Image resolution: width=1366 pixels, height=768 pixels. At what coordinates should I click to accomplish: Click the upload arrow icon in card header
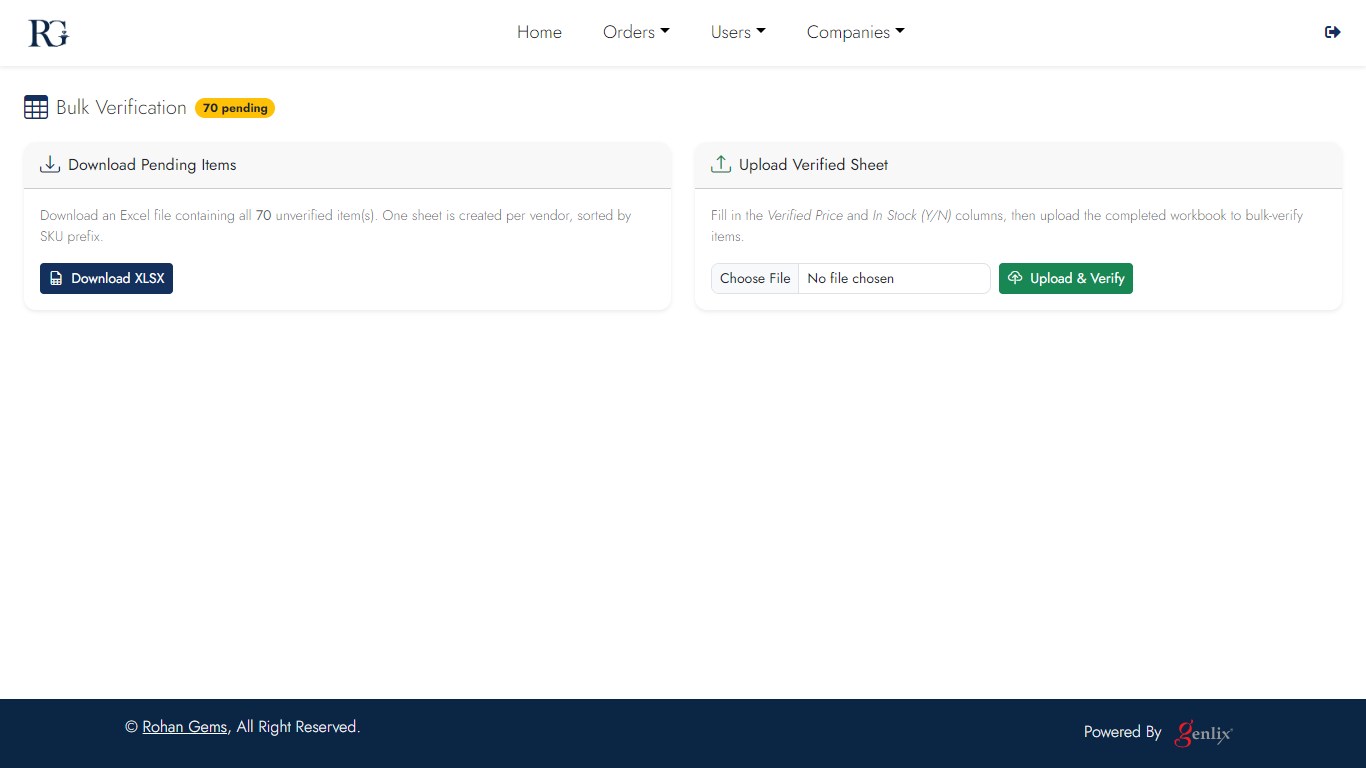720,165
